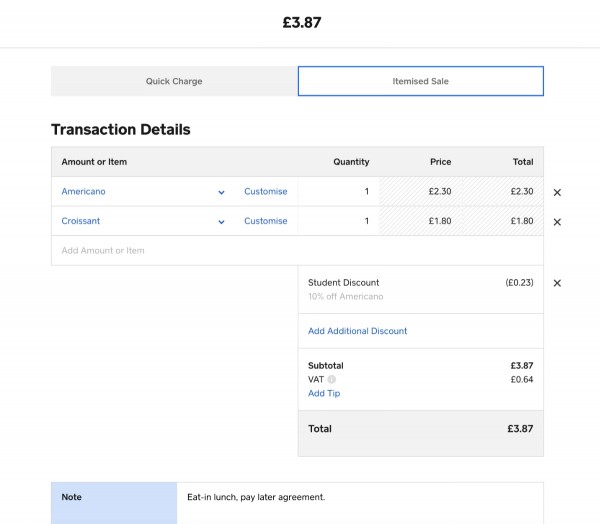Focus the Croissant quantity field
The width and height of the screenshot is (600, 524).
(338, 222)
